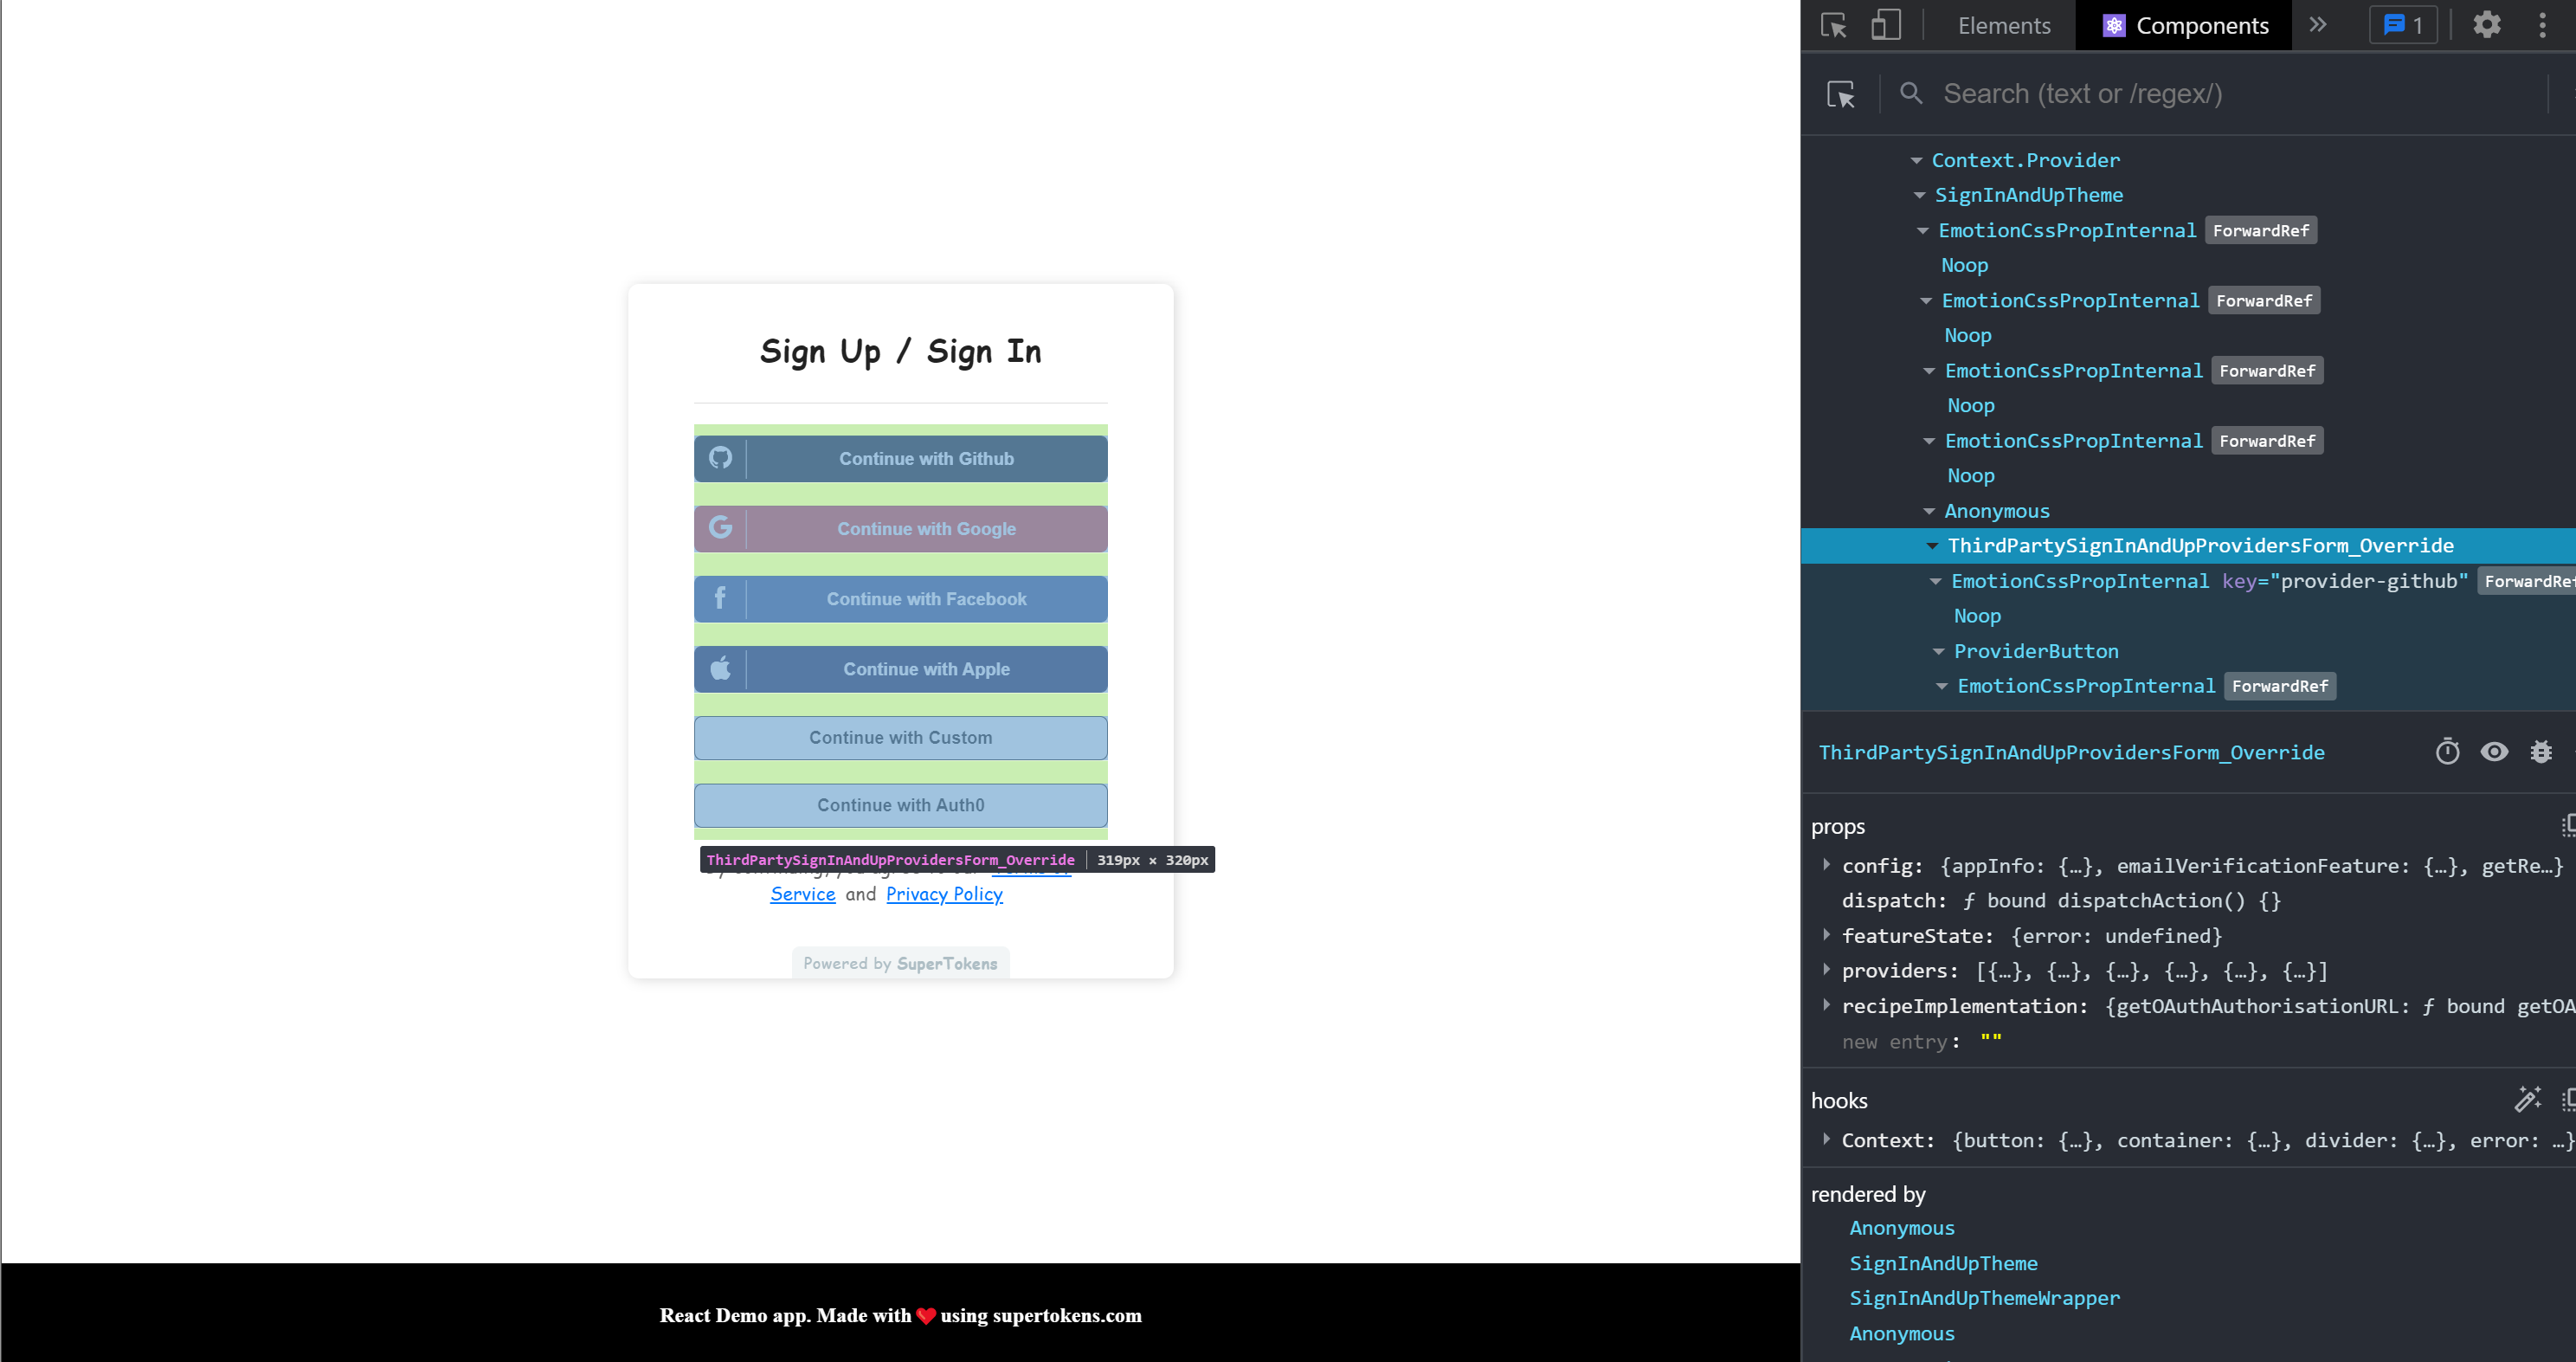Click ThirdPartySignInAndUpProvidersForm_Override tree item
The image size is (2576, 1362).
click(2201, 545)
